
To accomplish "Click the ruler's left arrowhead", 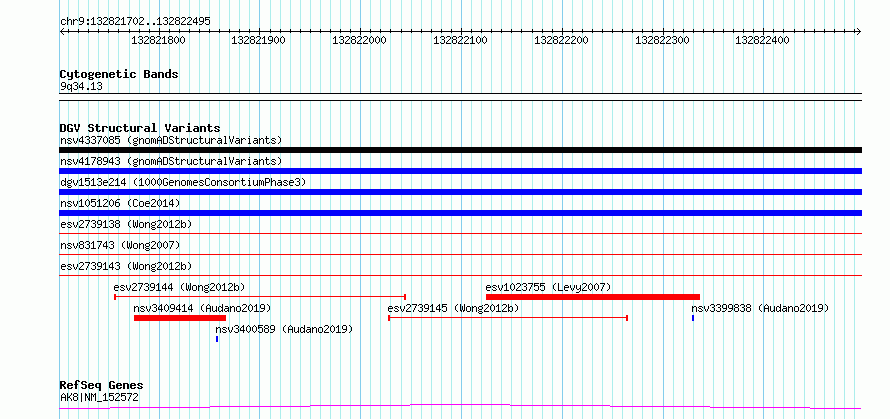I will 62,31.
